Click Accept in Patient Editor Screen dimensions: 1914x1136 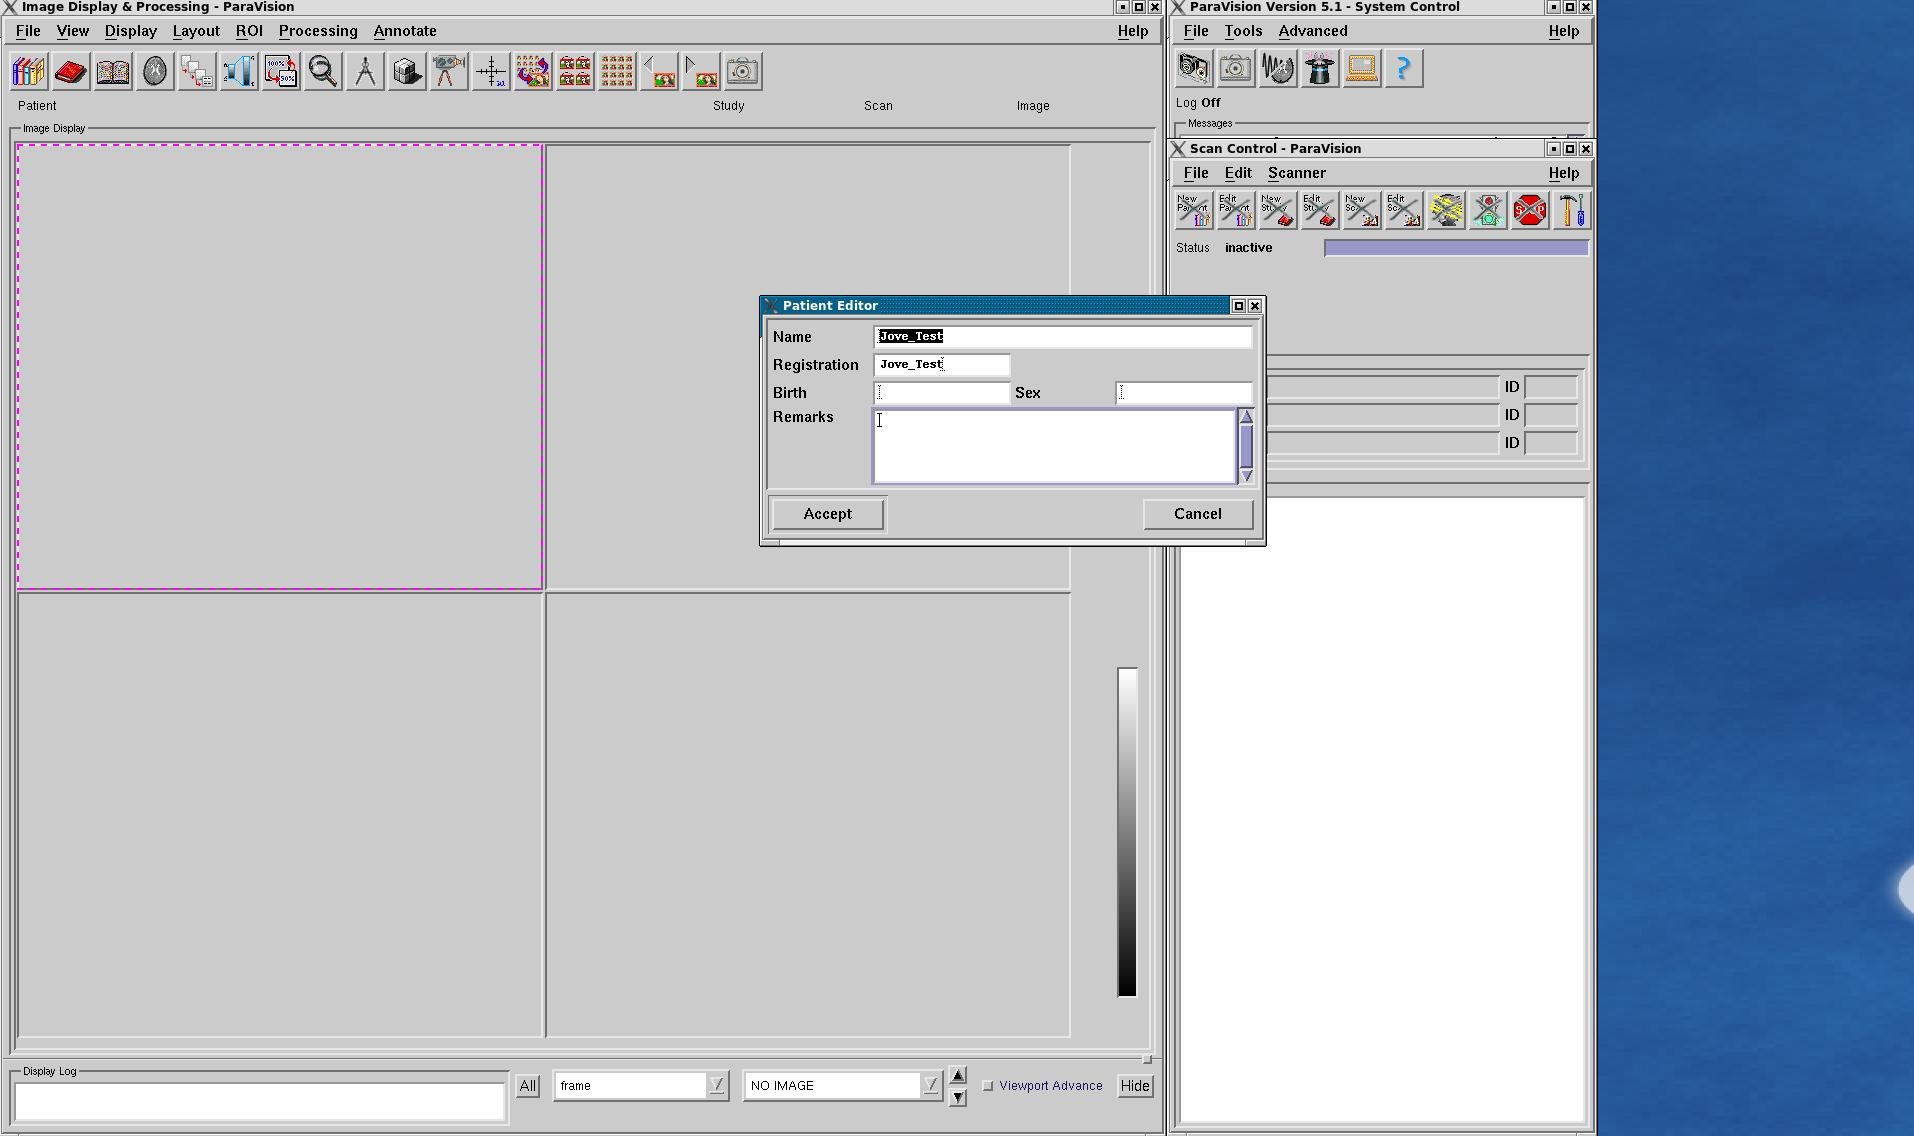pos(827,514)
